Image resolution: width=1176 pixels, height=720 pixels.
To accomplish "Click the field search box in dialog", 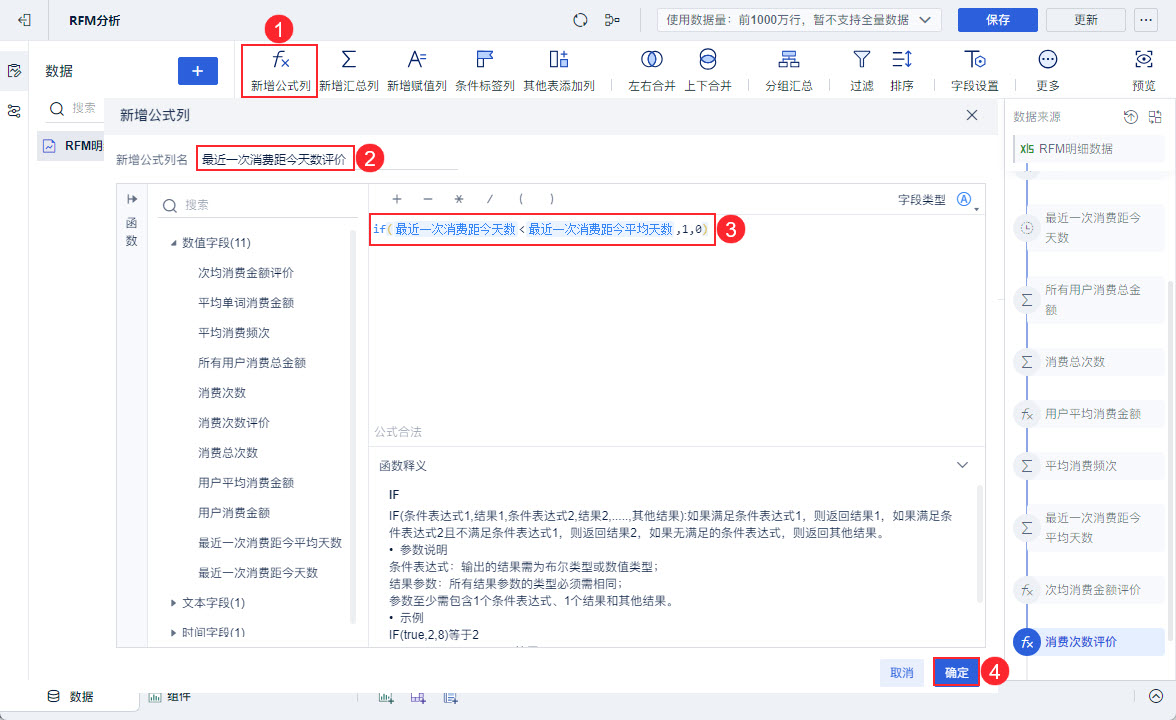I will (x=260, y=205).
